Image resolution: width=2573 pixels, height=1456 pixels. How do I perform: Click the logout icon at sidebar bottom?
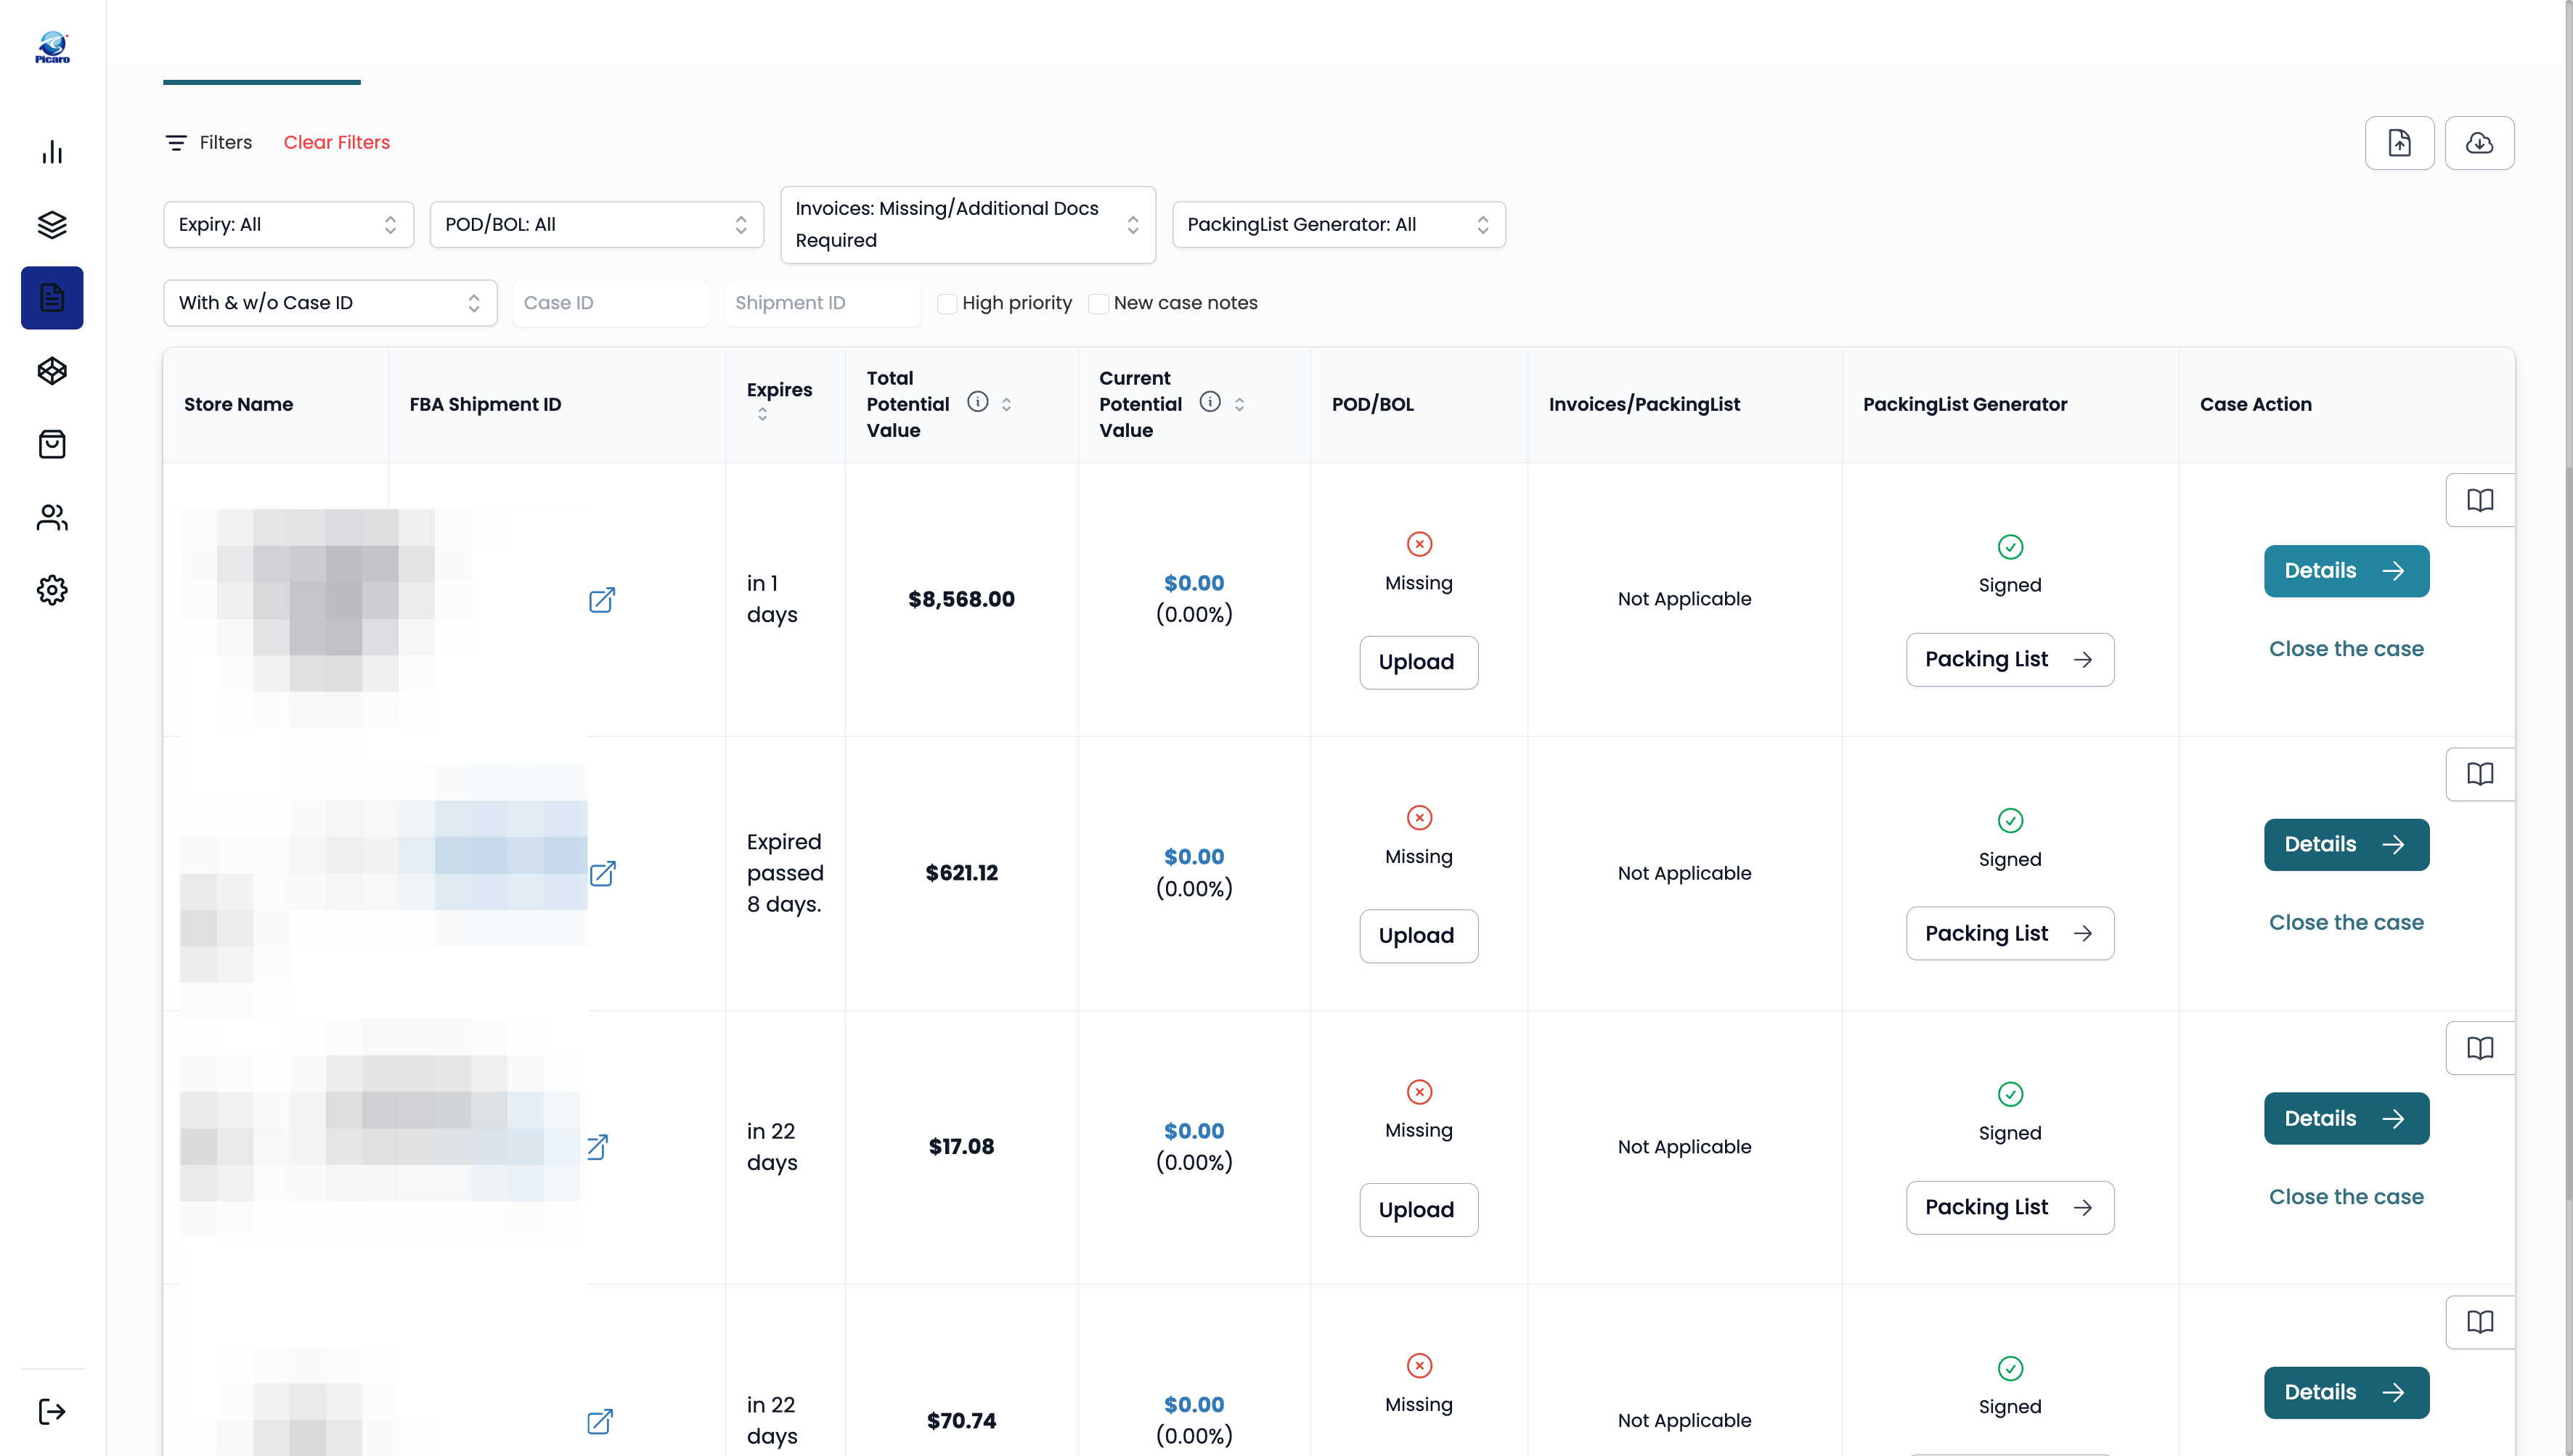[x=52, y=1411]
